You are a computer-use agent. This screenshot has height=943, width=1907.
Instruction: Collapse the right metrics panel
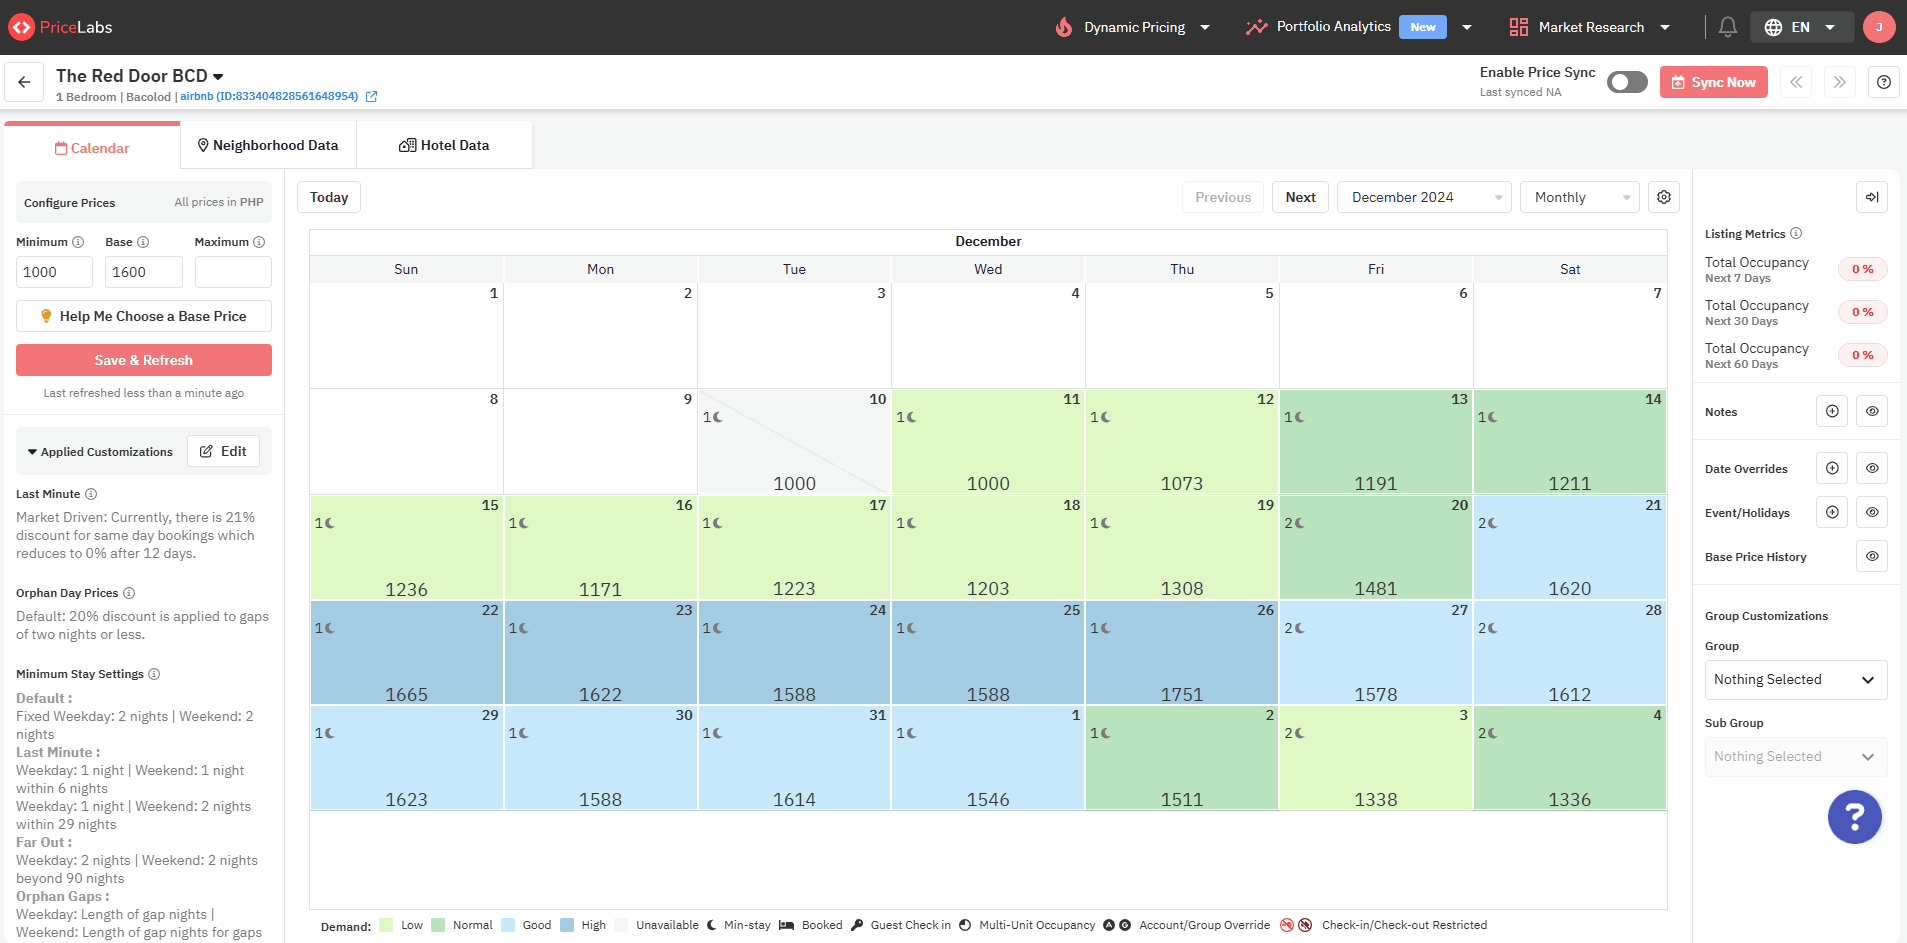point(1872,197)
